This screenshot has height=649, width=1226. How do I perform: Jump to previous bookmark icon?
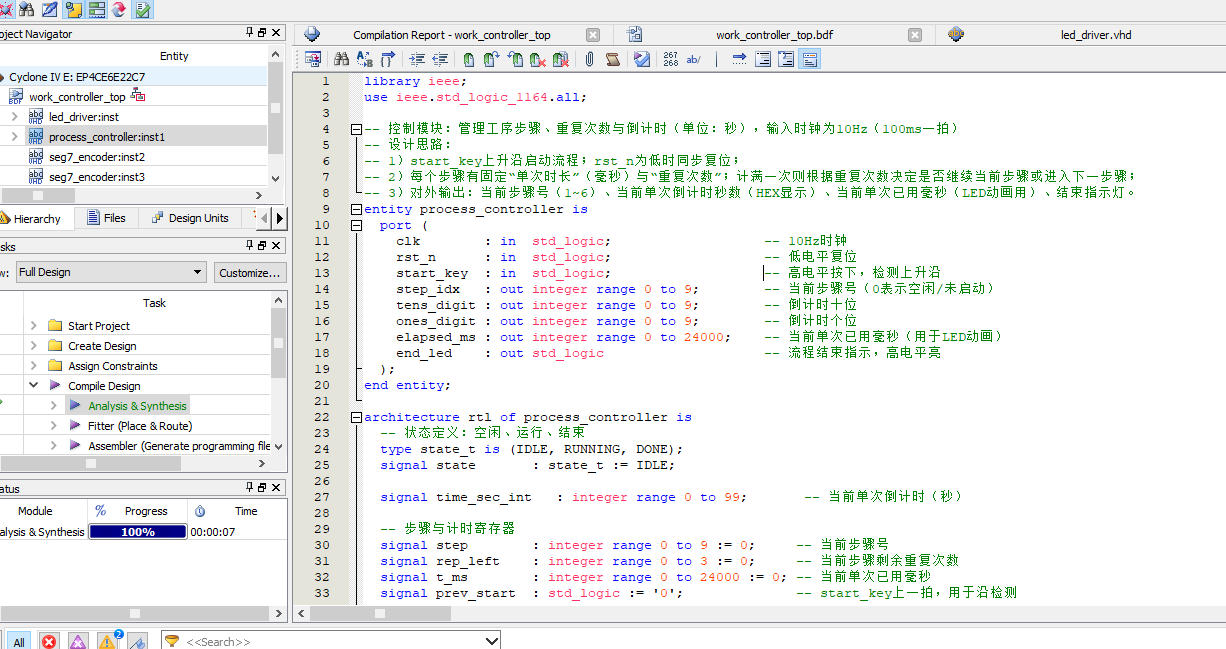(x=515, y=59)
